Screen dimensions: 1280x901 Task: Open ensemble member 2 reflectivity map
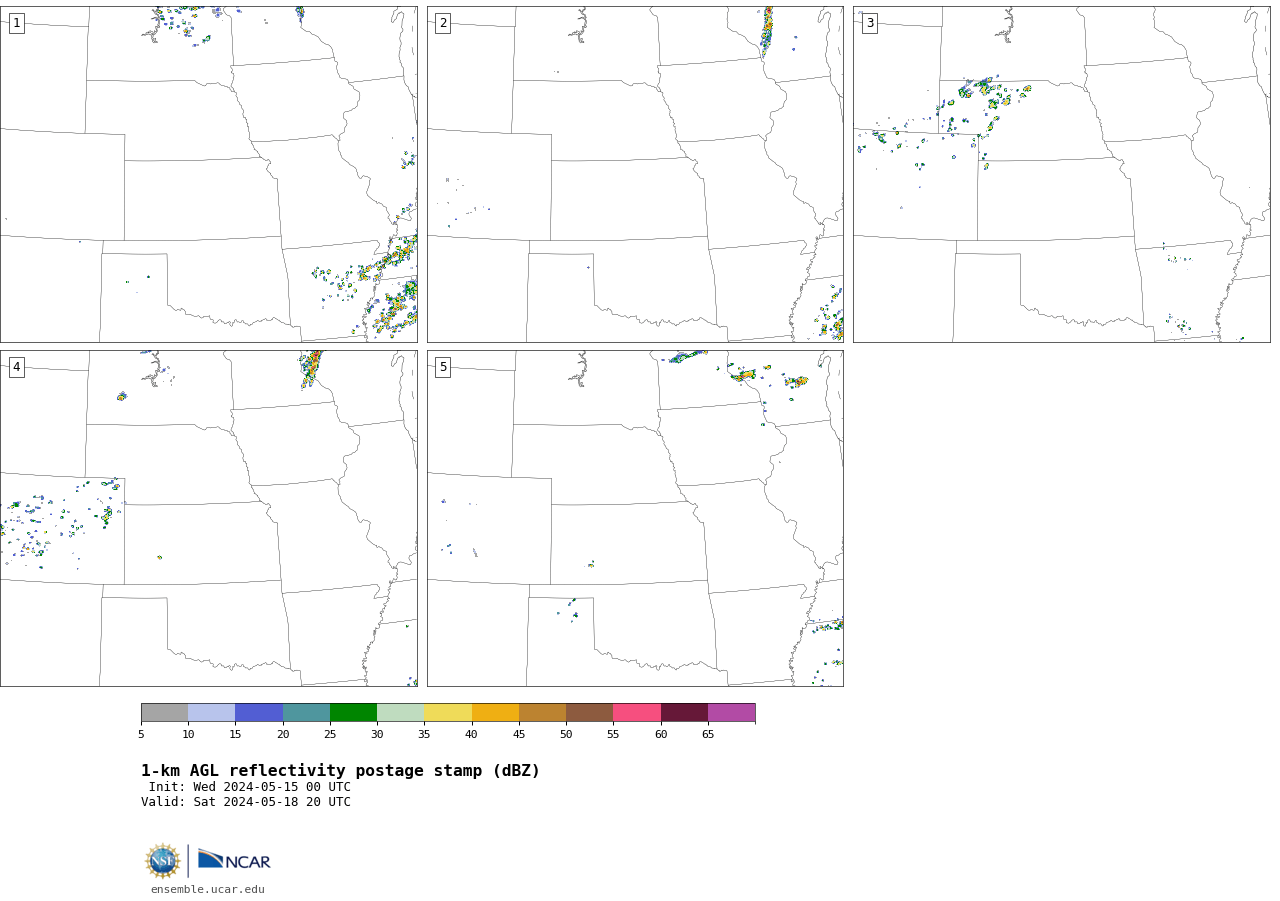click(635, 174)
